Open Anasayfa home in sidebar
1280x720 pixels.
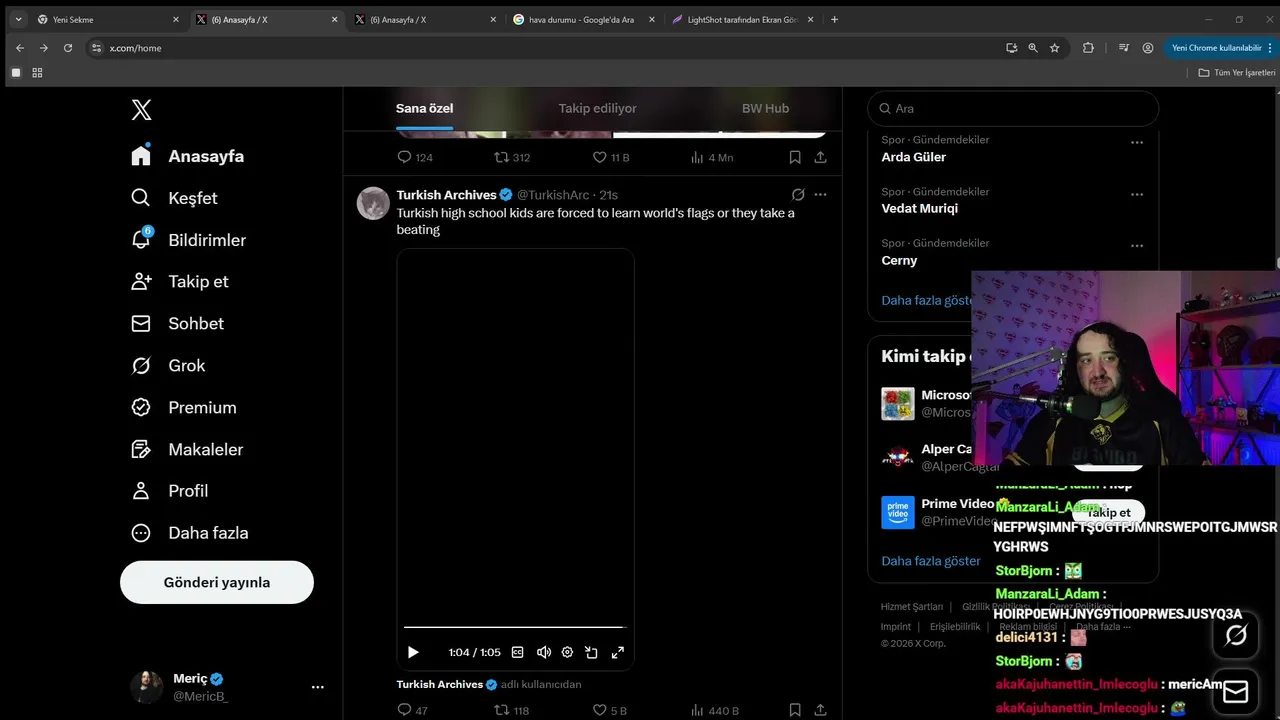188,156
